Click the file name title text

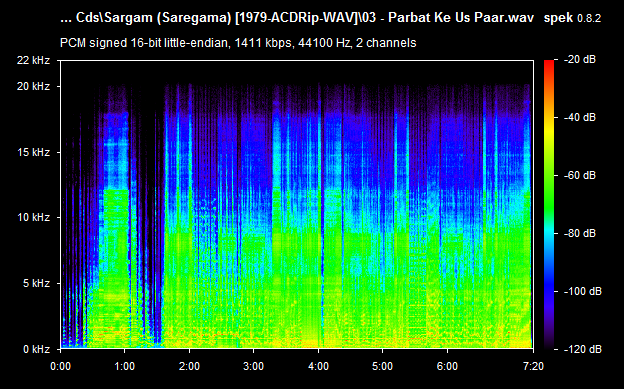[x=297, y=18]
